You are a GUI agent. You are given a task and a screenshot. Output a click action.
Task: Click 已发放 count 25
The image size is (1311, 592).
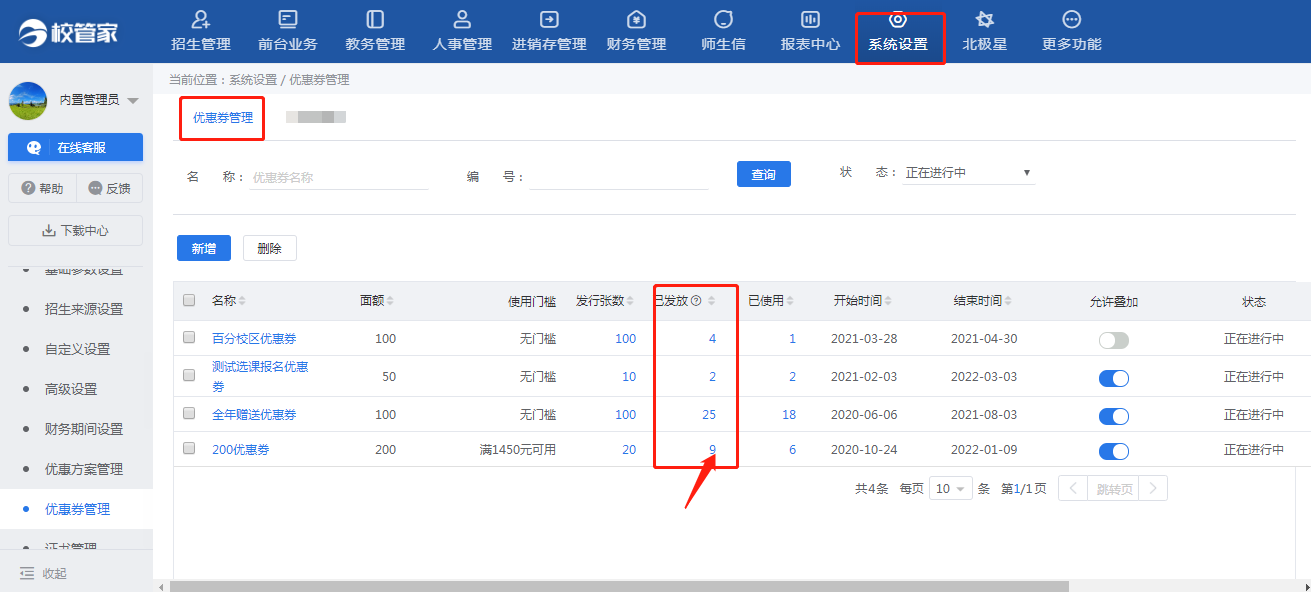tap(709, 415)
